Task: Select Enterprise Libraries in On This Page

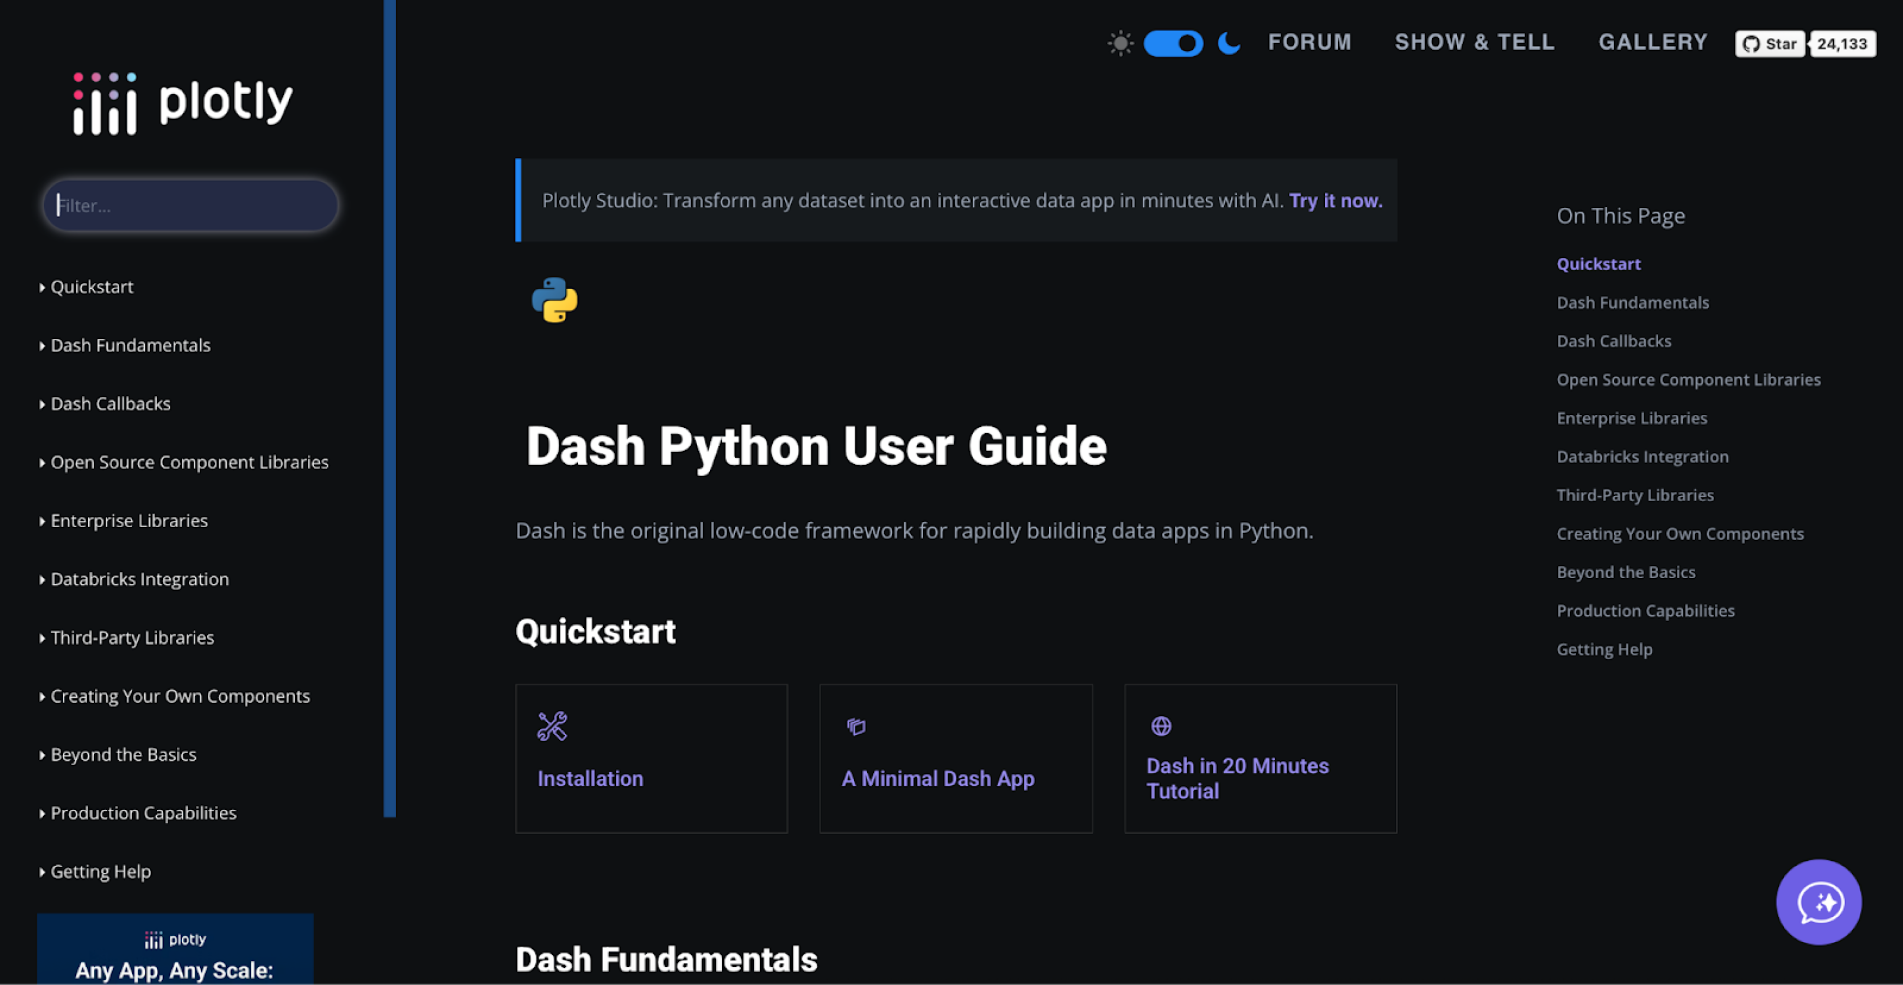Action: point(1631,418)
